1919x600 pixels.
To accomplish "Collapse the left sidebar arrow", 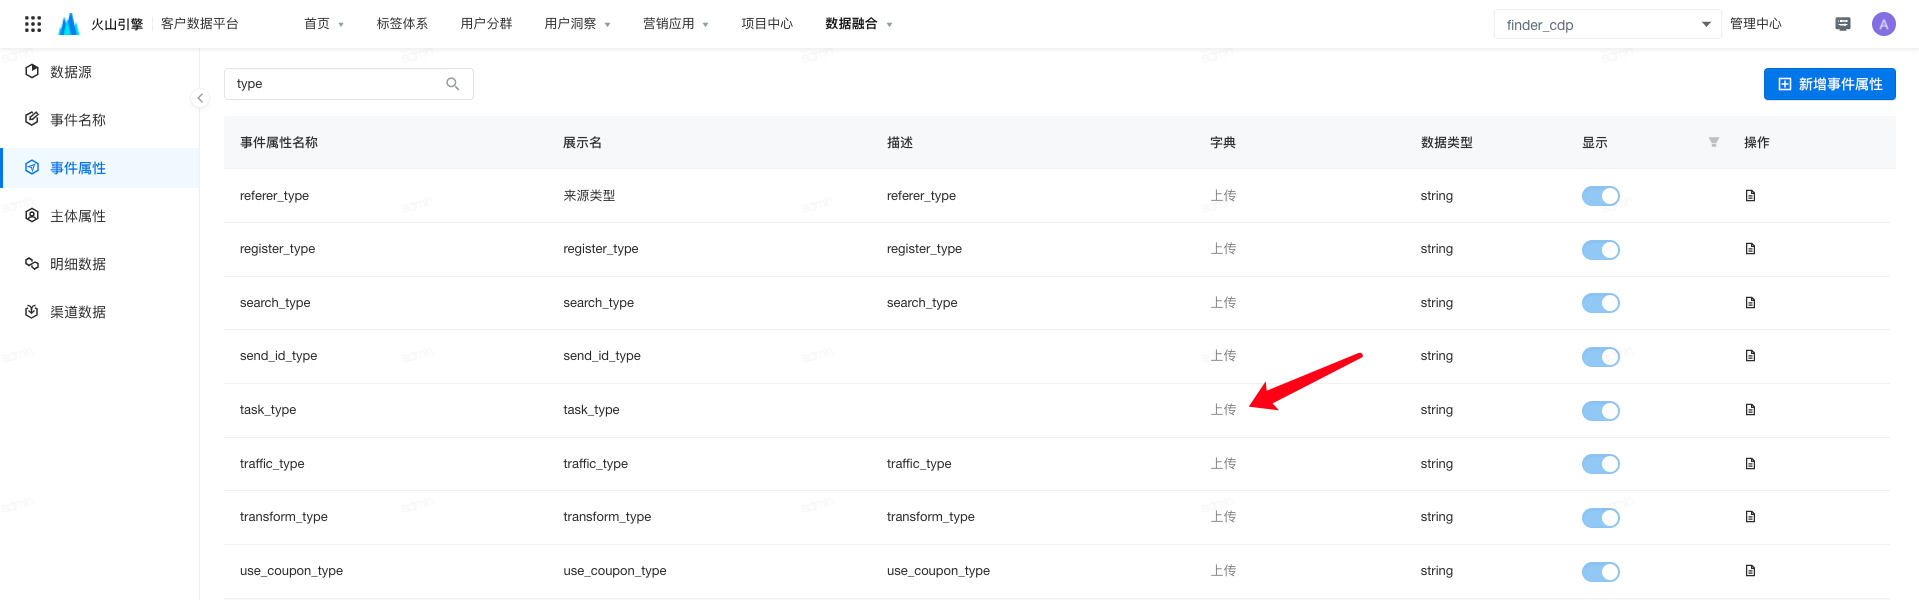I will (x=200, y=98).
